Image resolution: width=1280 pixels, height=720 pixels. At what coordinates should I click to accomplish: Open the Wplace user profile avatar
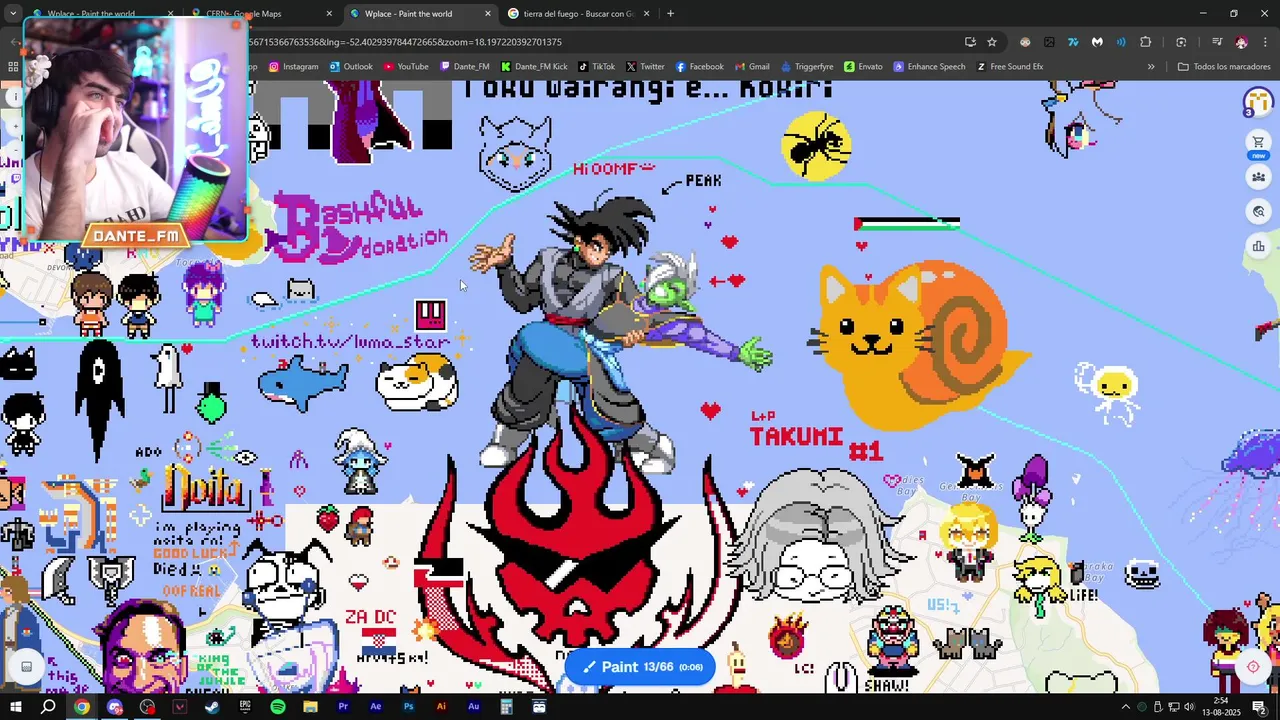pyautogui.click(x=1258, y=102)
